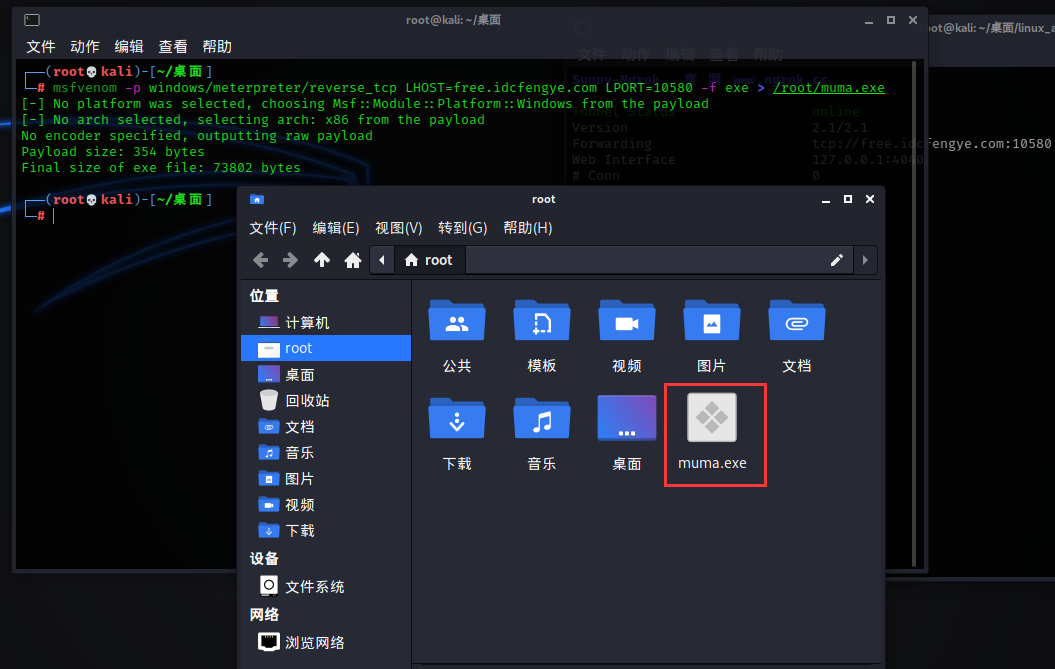Open 动作 menu in terminal window
The image size is (1055, 669).
[x=85, y=46]
